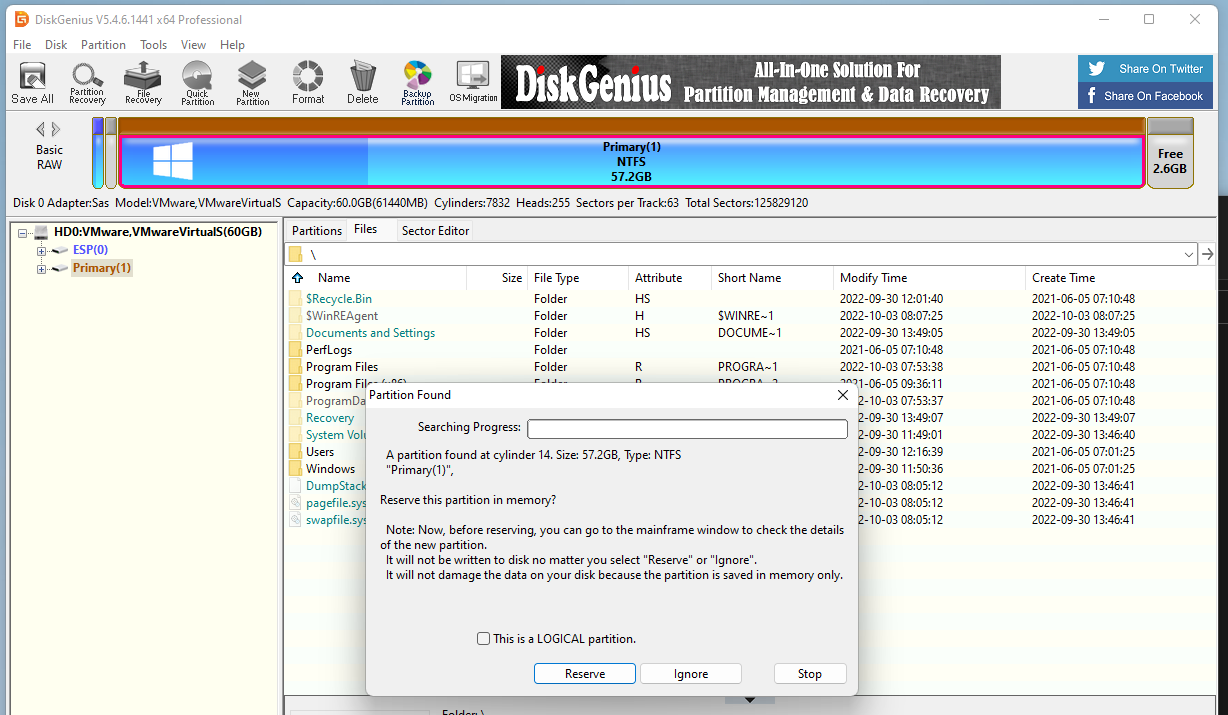Open the File menu
This screenshot has width=1228, height=715.
click(22, 45)
